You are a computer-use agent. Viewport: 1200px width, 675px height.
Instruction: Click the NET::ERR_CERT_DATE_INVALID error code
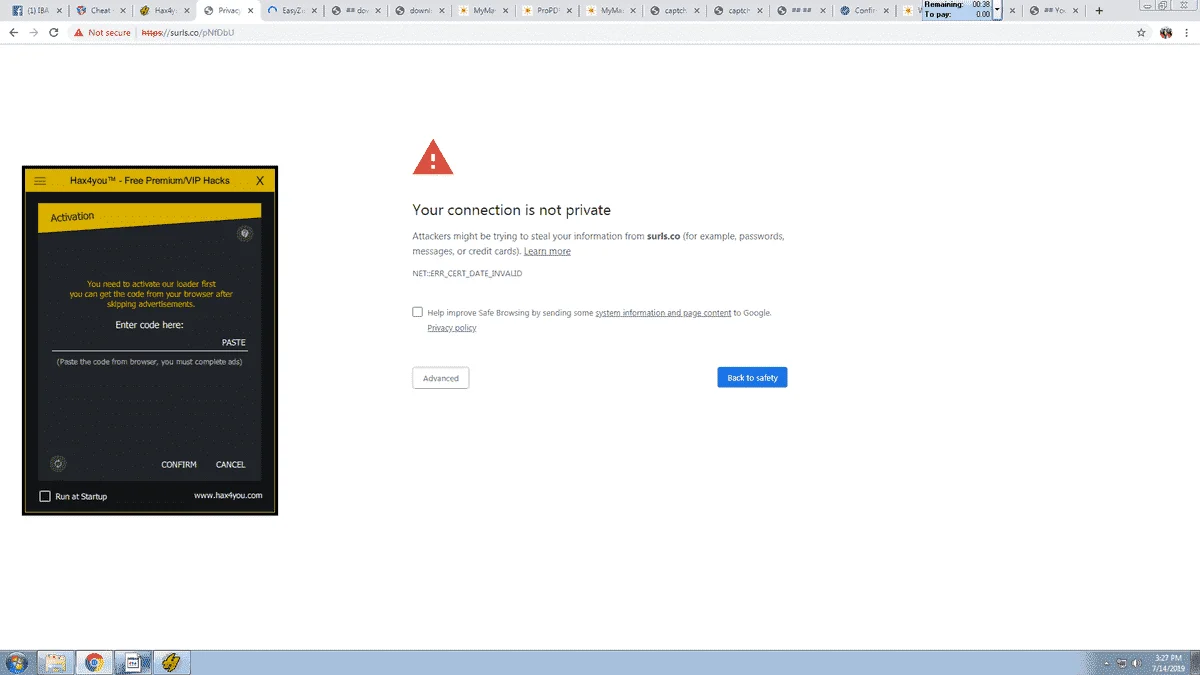(468, 273)
